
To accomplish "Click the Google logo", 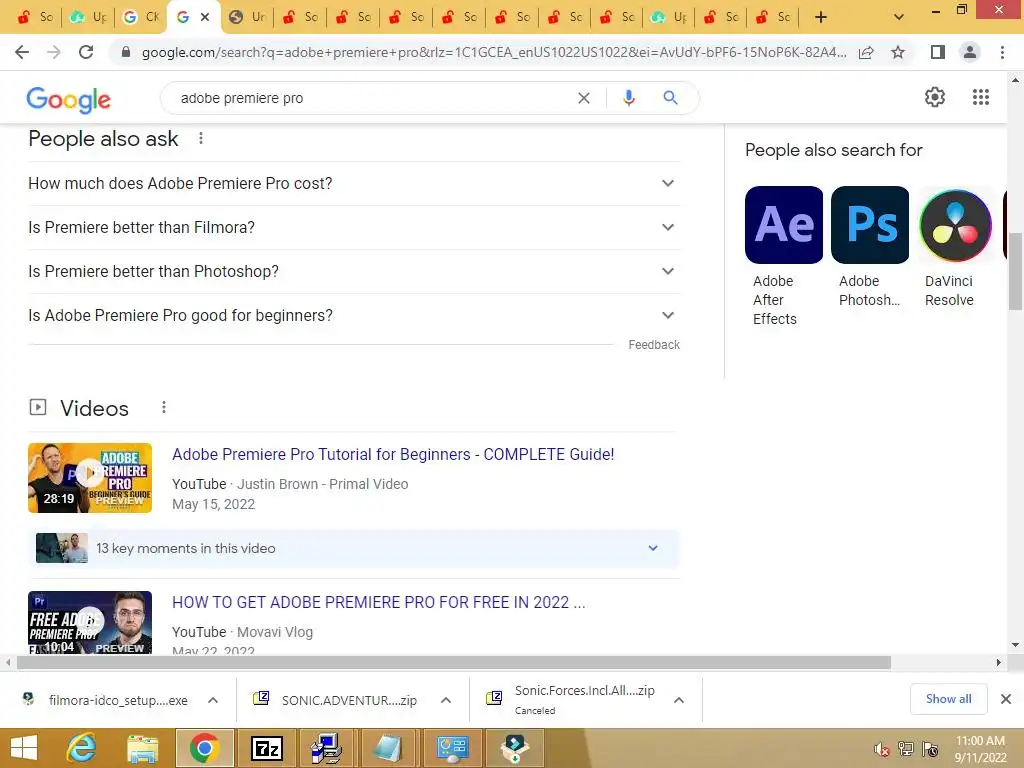I will tap(69, 99).
